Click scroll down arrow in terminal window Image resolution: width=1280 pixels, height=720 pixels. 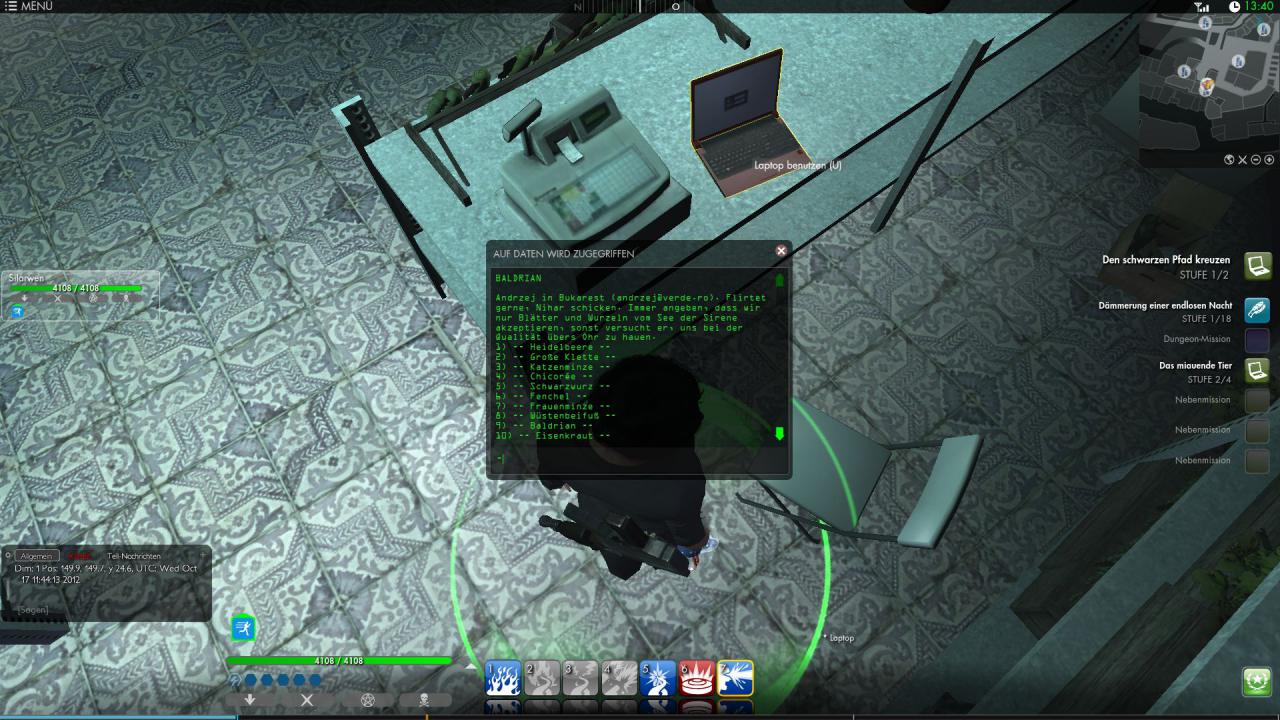coord(780,434)
